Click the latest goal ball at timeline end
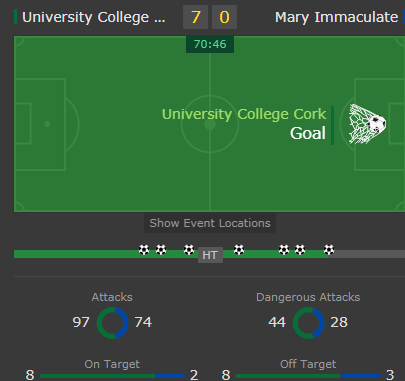 tap(329, 250)
